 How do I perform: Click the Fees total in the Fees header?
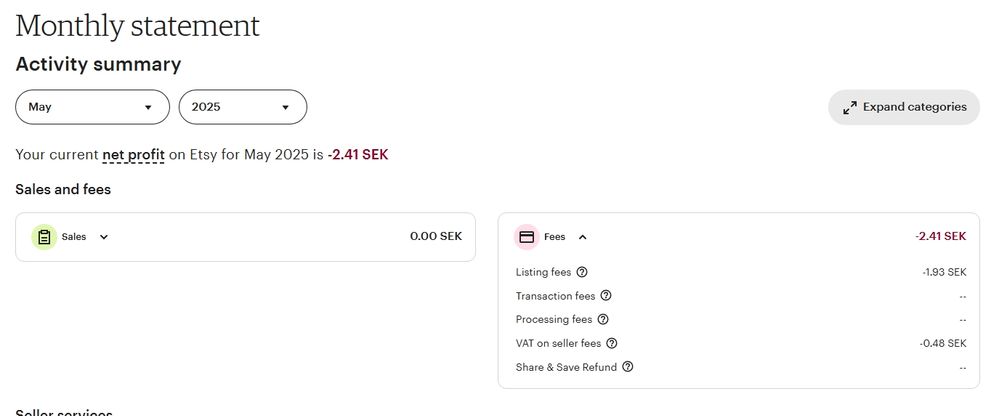tap(940, 236)
